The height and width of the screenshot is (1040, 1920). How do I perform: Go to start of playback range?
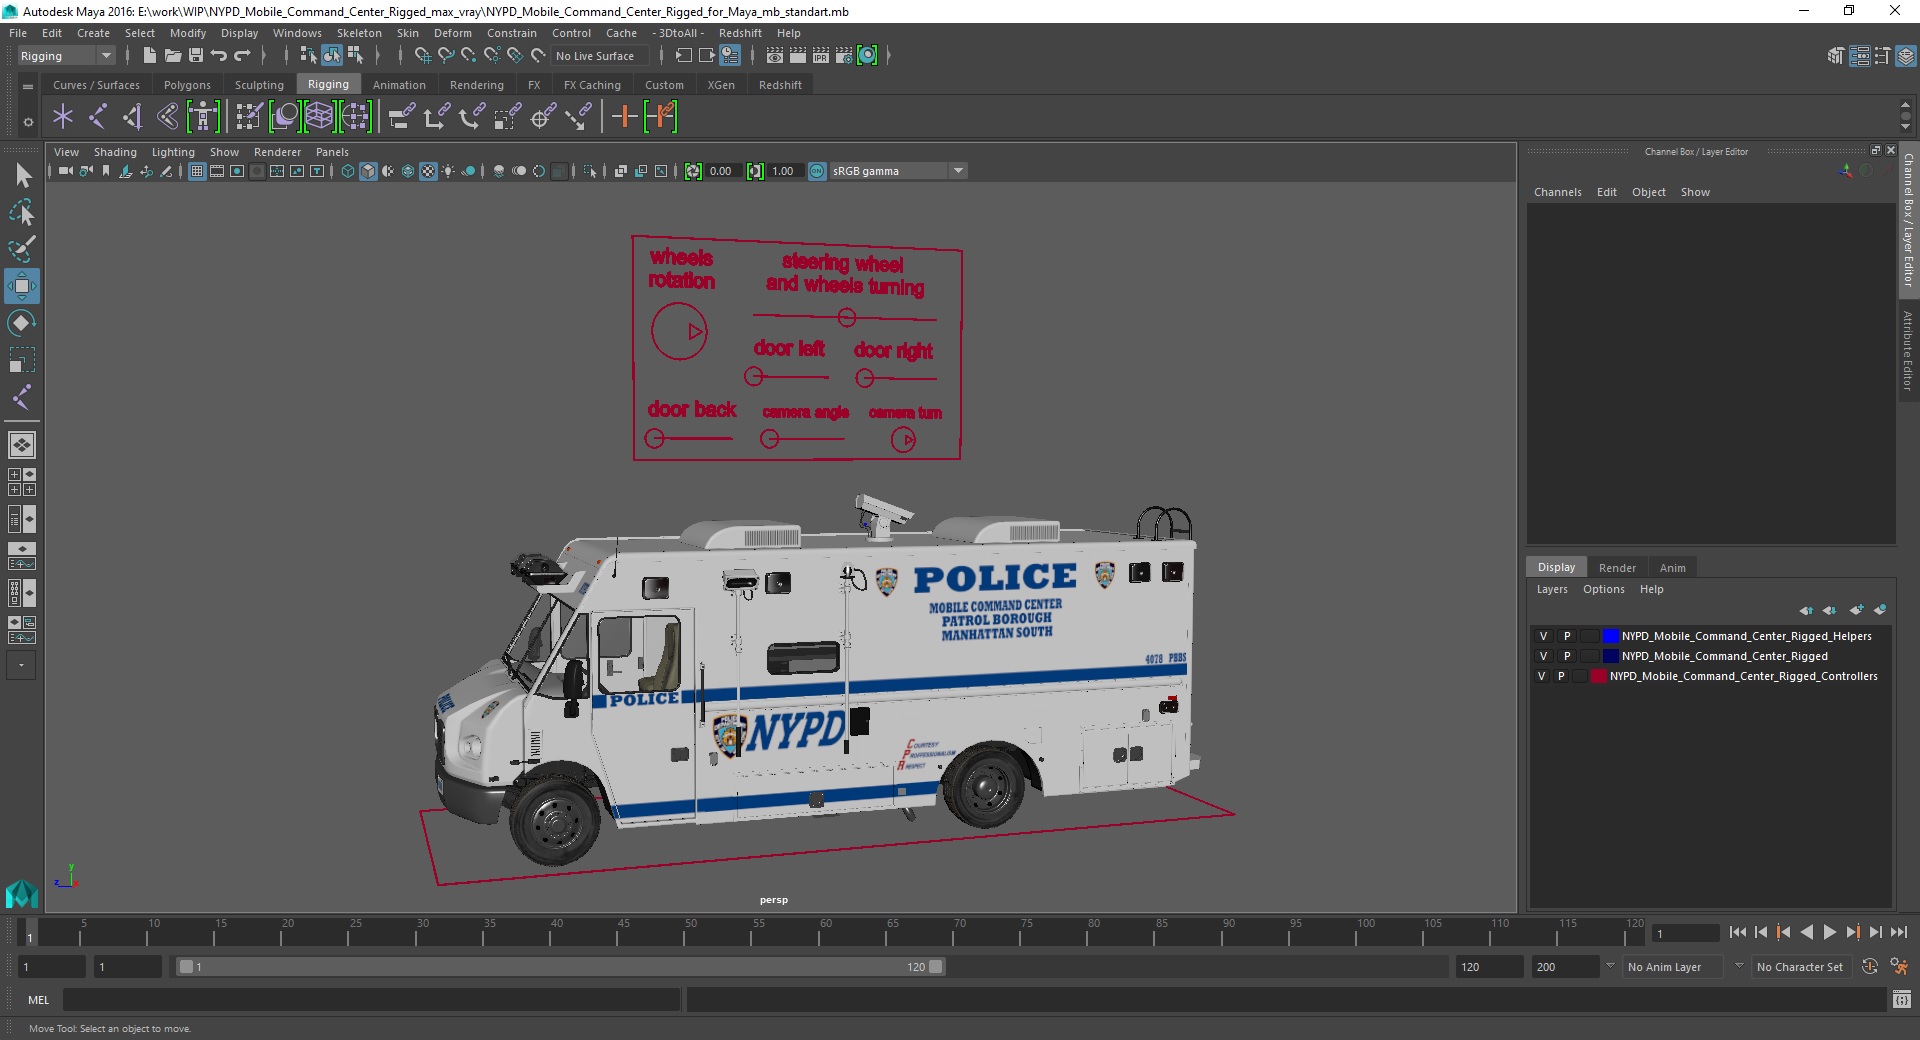[x=1738, y=932]
